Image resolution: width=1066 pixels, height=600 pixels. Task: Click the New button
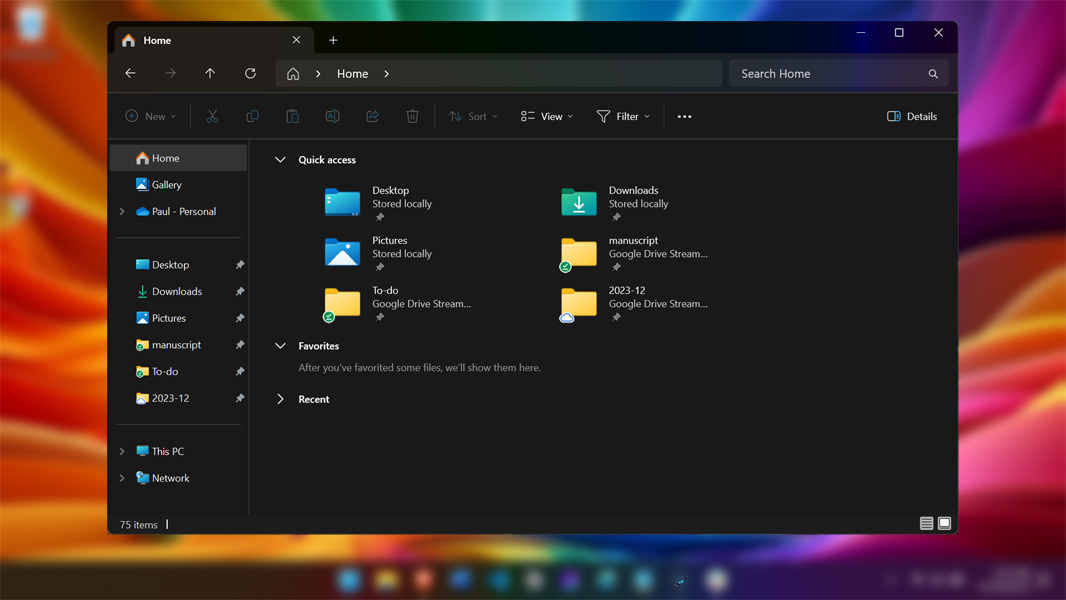click(149, 116)
